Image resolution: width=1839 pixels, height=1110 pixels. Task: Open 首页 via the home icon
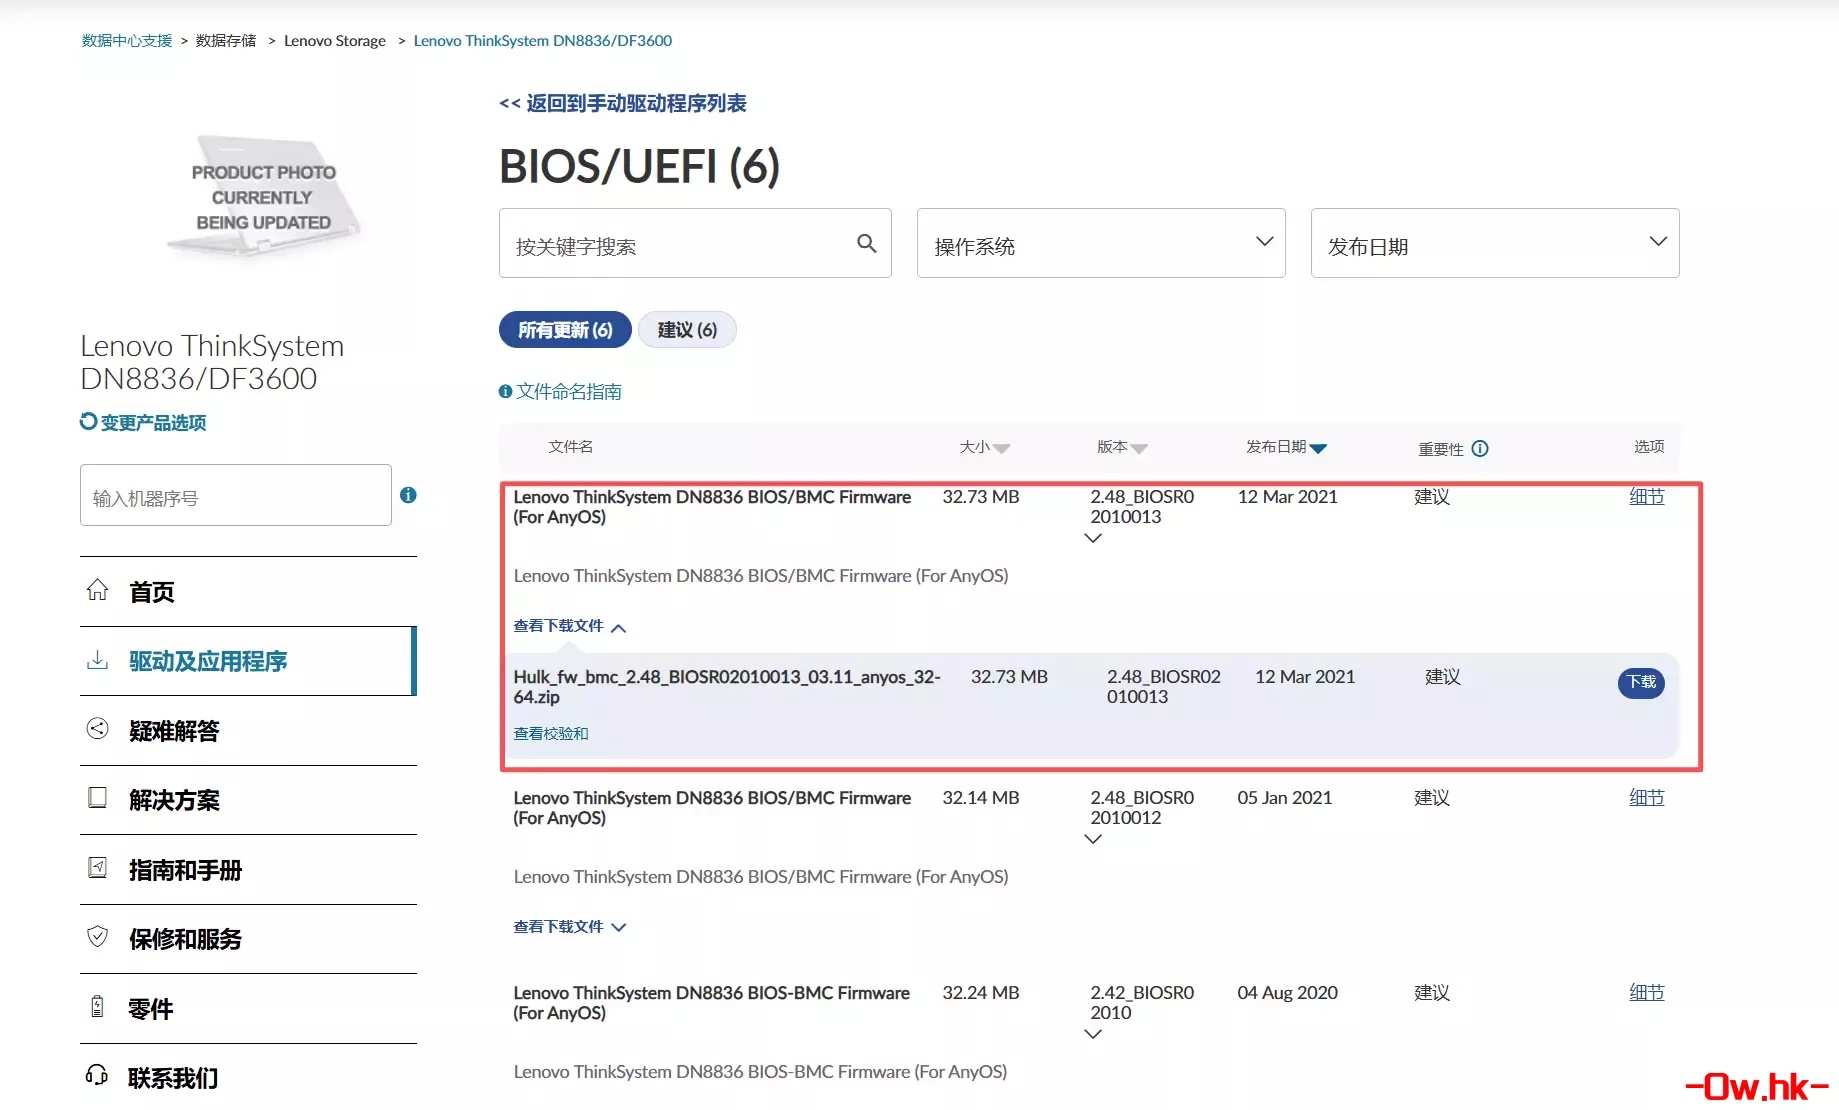[97, 590]
